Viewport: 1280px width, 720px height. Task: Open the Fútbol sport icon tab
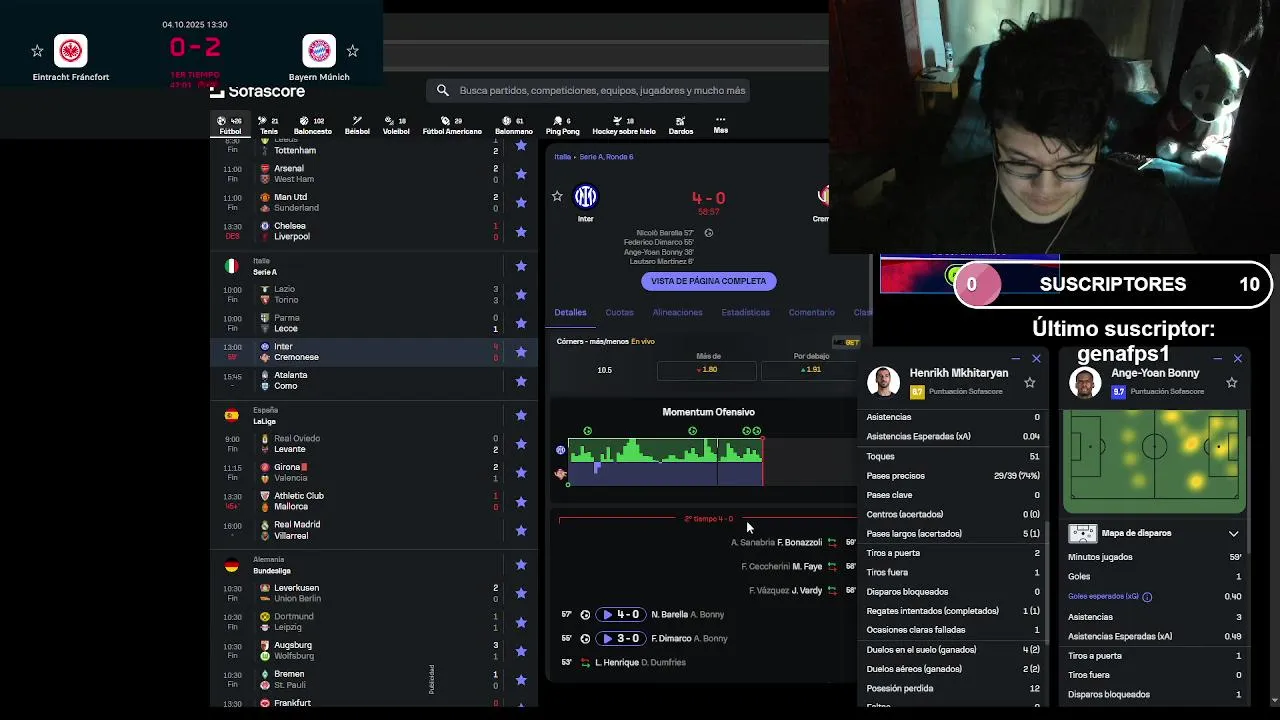pos(230,126)
